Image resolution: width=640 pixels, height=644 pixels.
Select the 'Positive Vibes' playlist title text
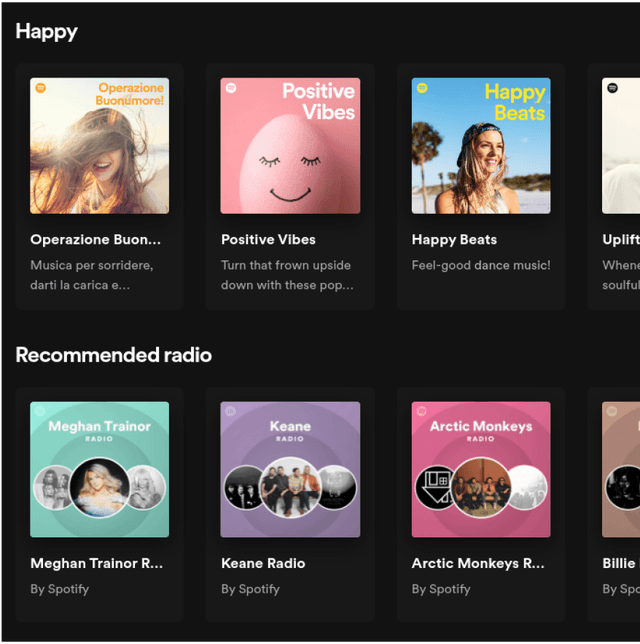268,239
